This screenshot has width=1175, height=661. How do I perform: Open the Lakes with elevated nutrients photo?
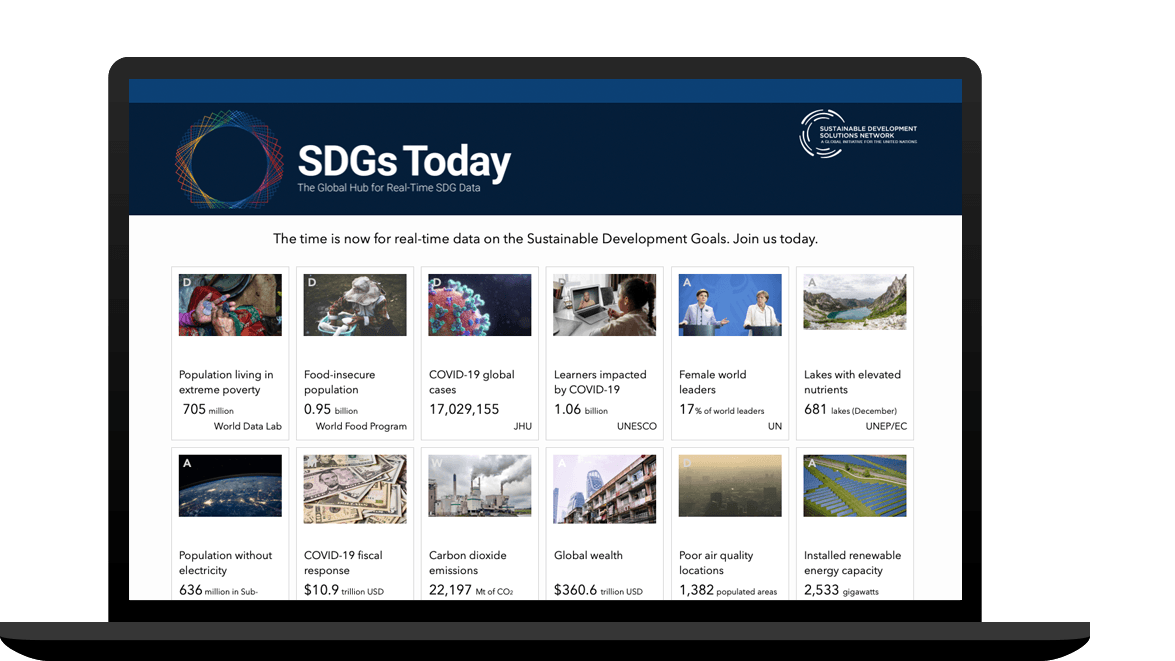855,302
